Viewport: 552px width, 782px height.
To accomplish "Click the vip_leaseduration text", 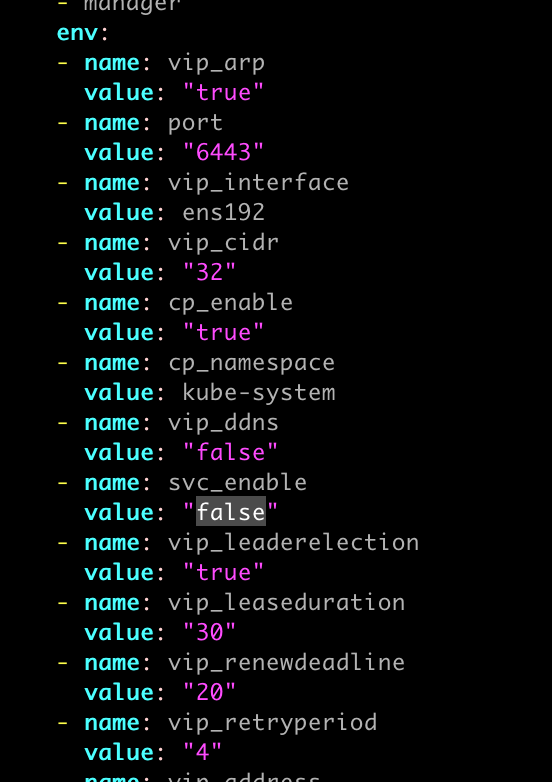I will pos(286,603).
